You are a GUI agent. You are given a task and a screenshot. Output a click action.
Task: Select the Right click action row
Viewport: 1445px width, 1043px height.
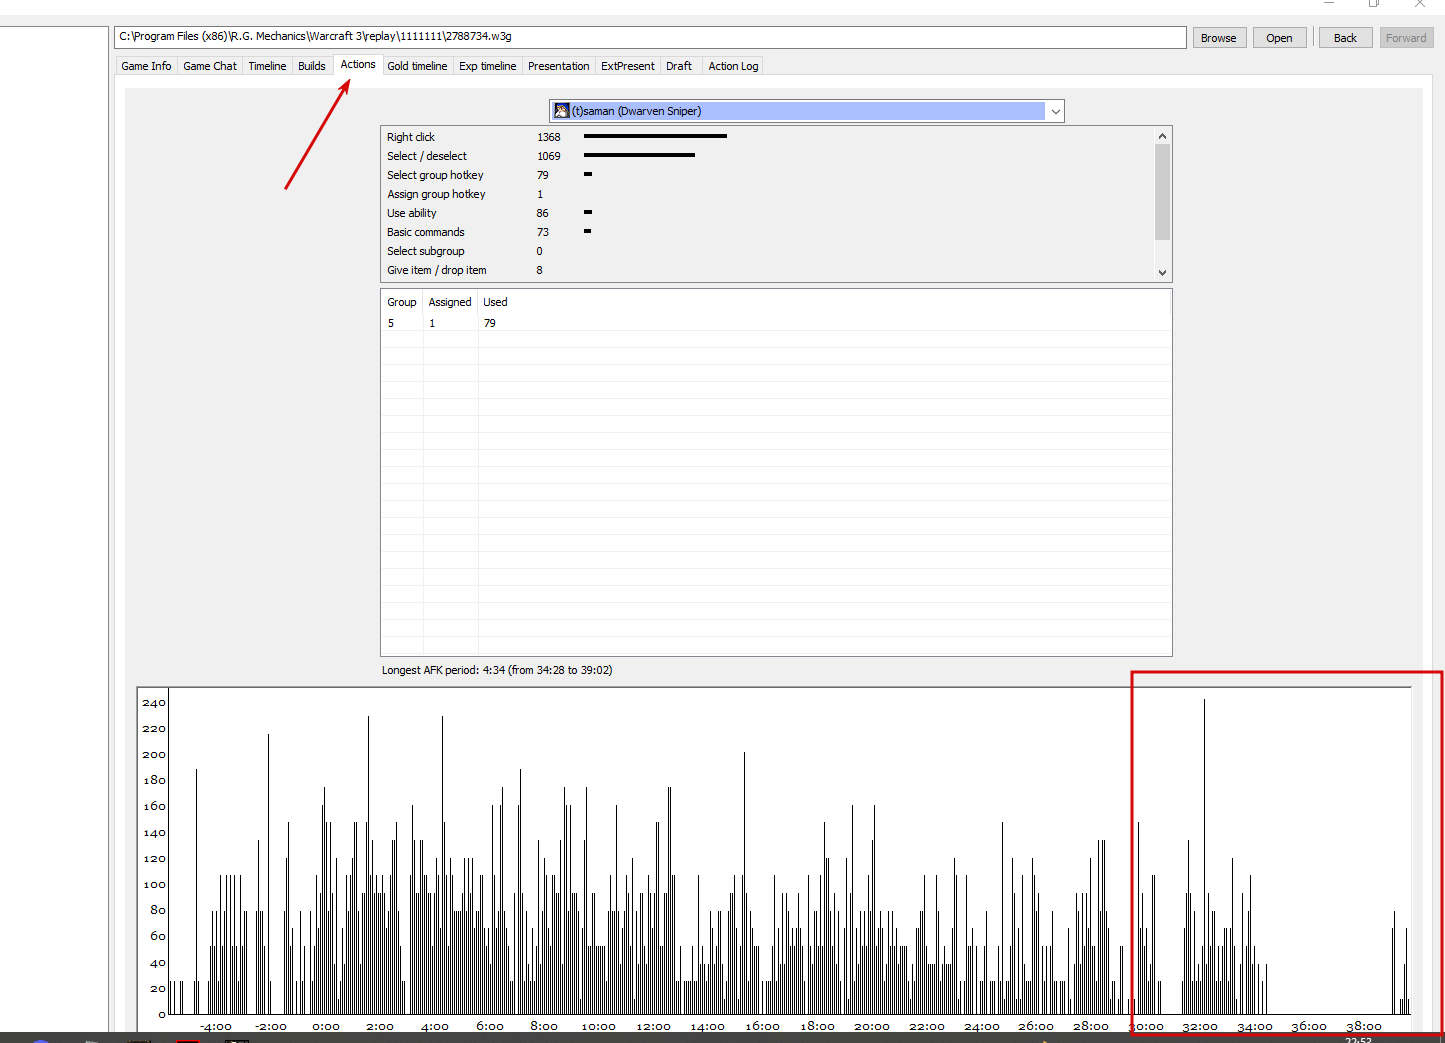click(x=767, y=137)
